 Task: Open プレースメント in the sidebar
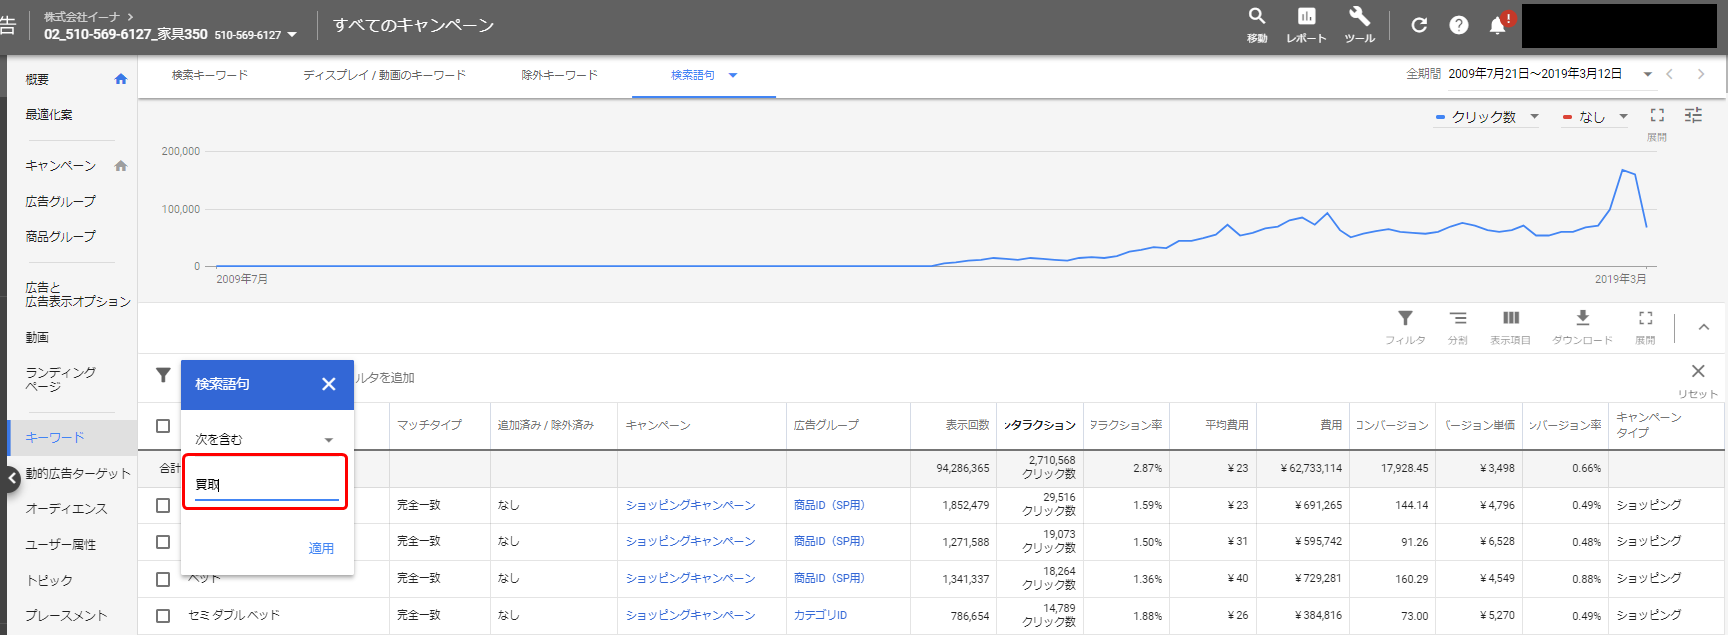66,616
